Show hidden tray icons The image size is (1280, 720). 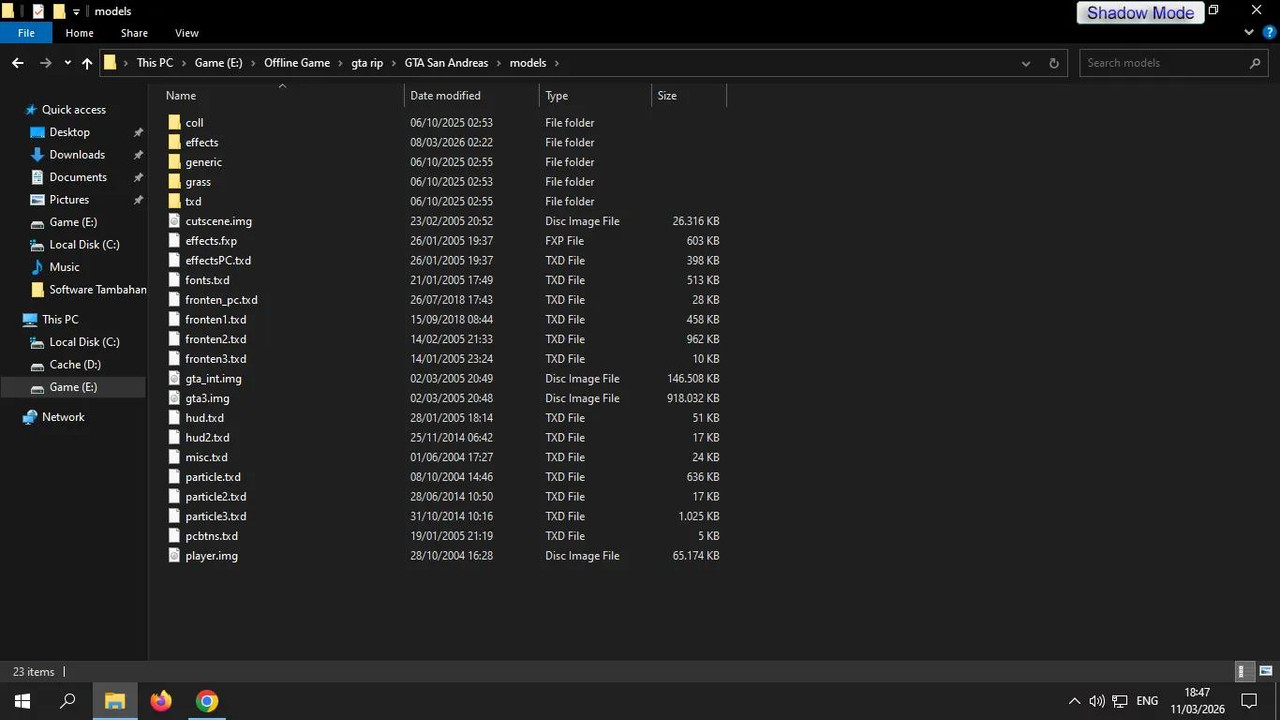[x=1074, y=701]
